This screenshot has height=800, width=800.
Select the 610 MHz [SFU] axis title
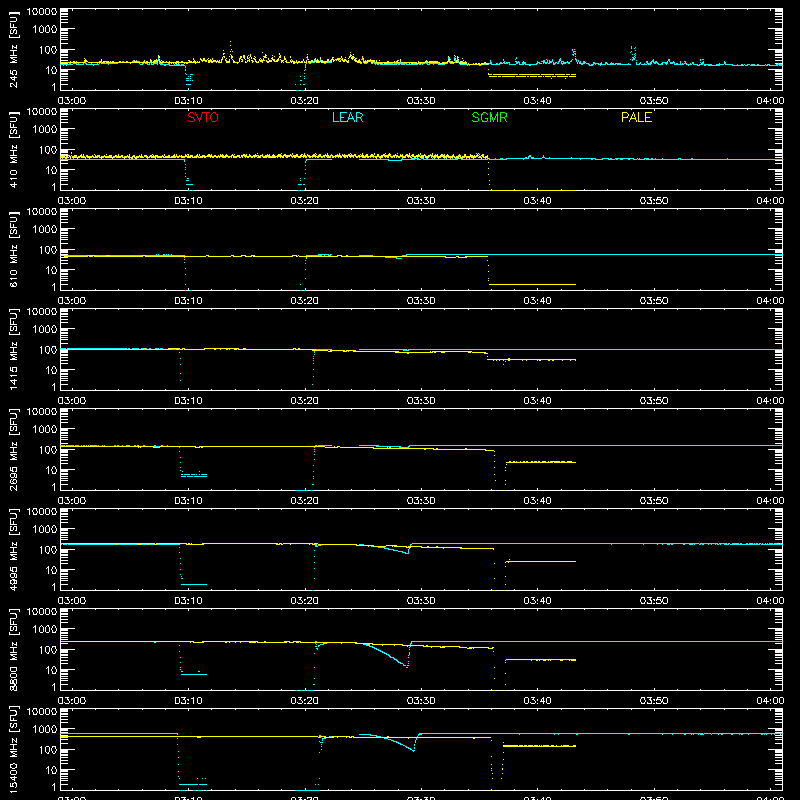(x=13, y=249)
